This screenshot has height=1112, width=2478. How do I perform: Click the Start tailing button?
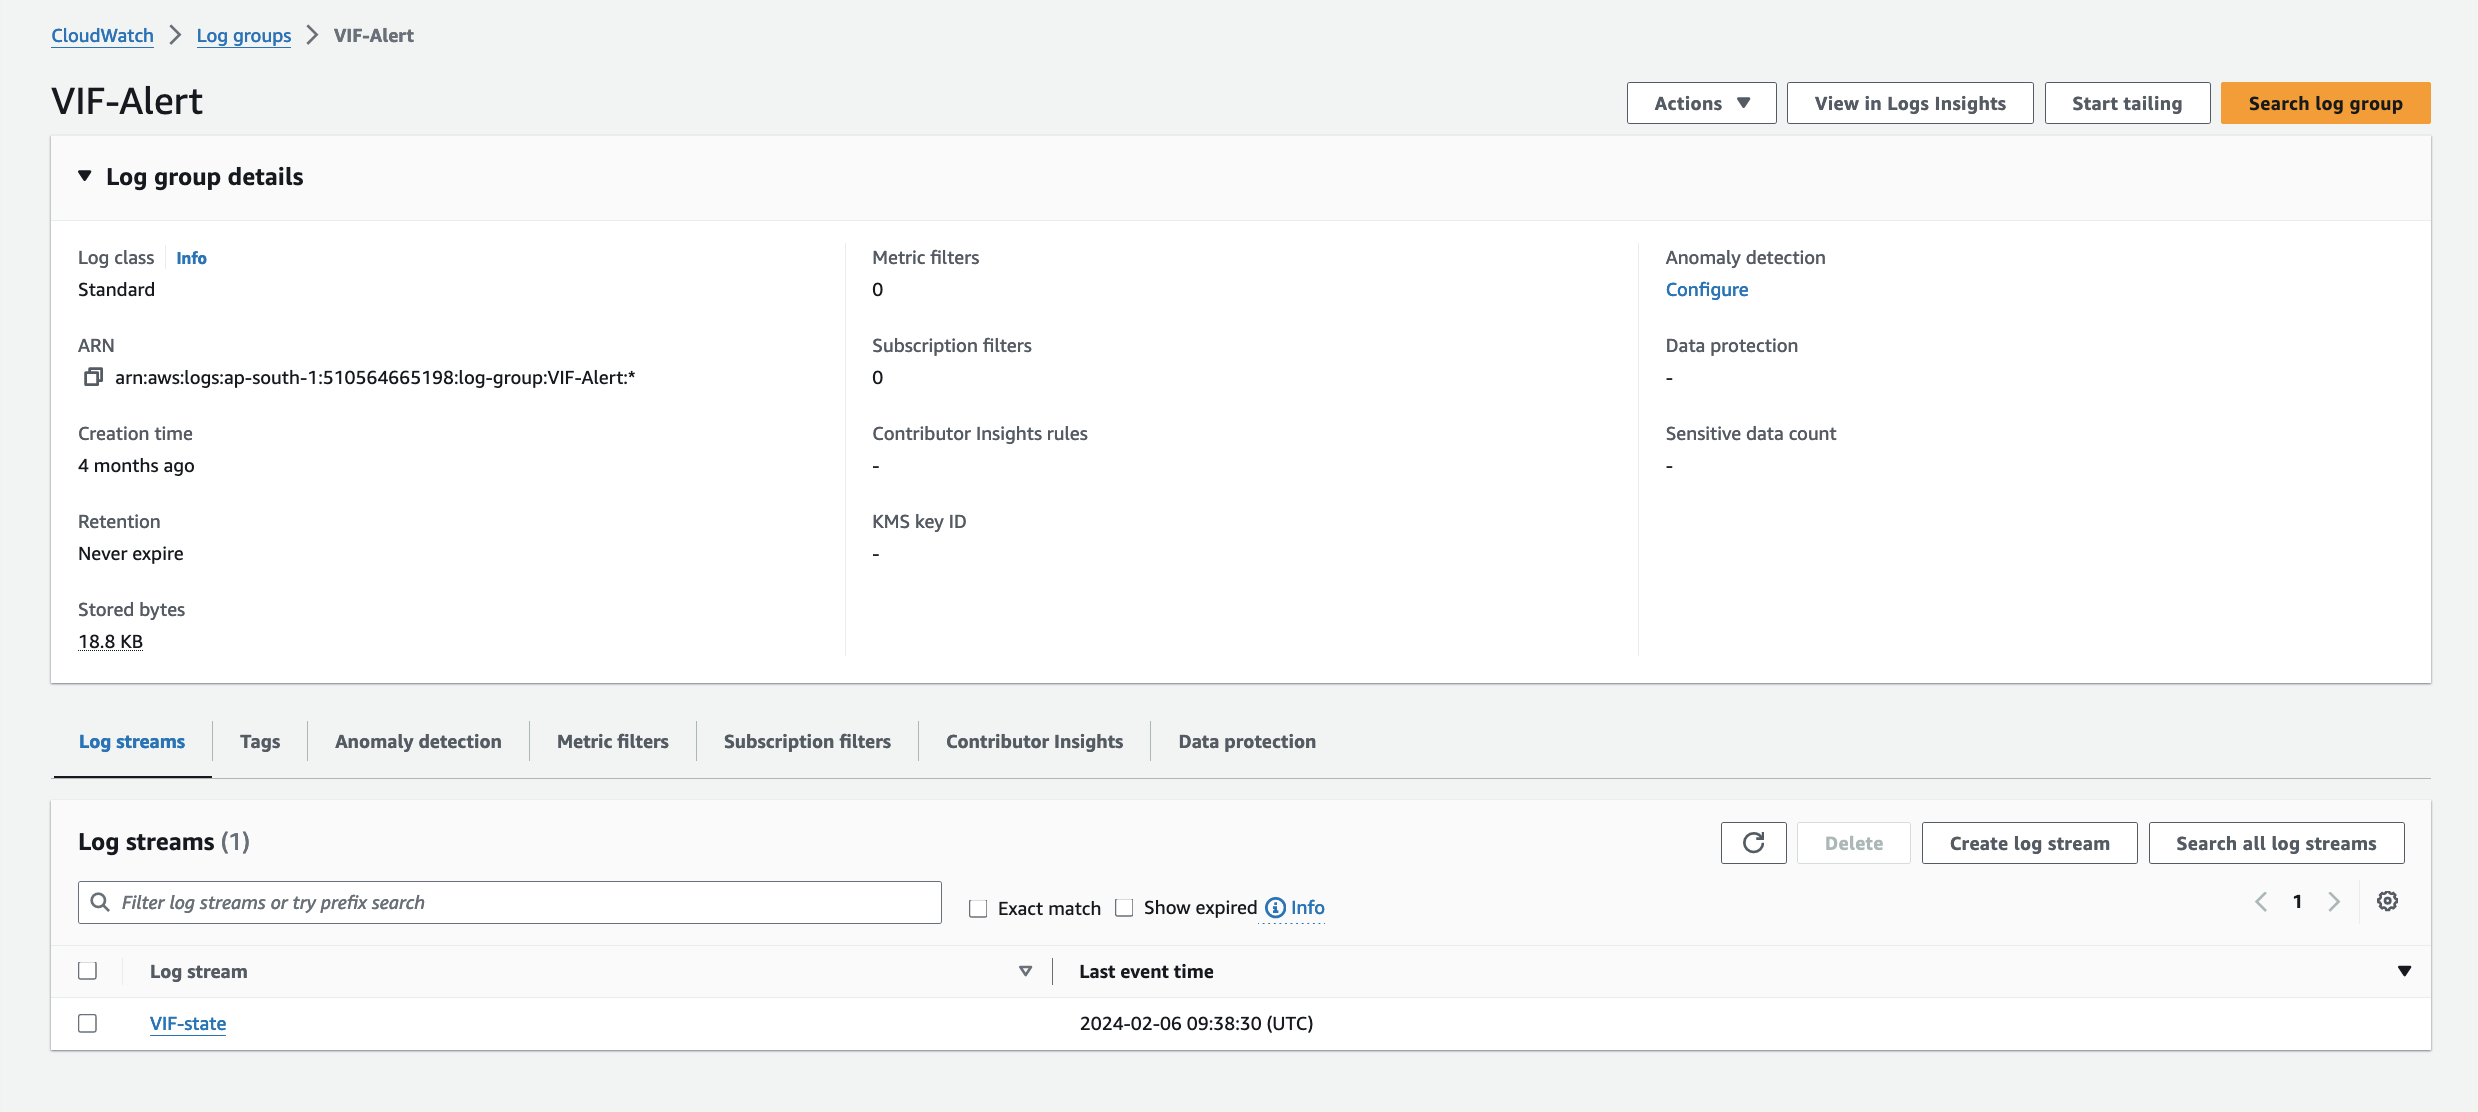(x=2126, y=103)
